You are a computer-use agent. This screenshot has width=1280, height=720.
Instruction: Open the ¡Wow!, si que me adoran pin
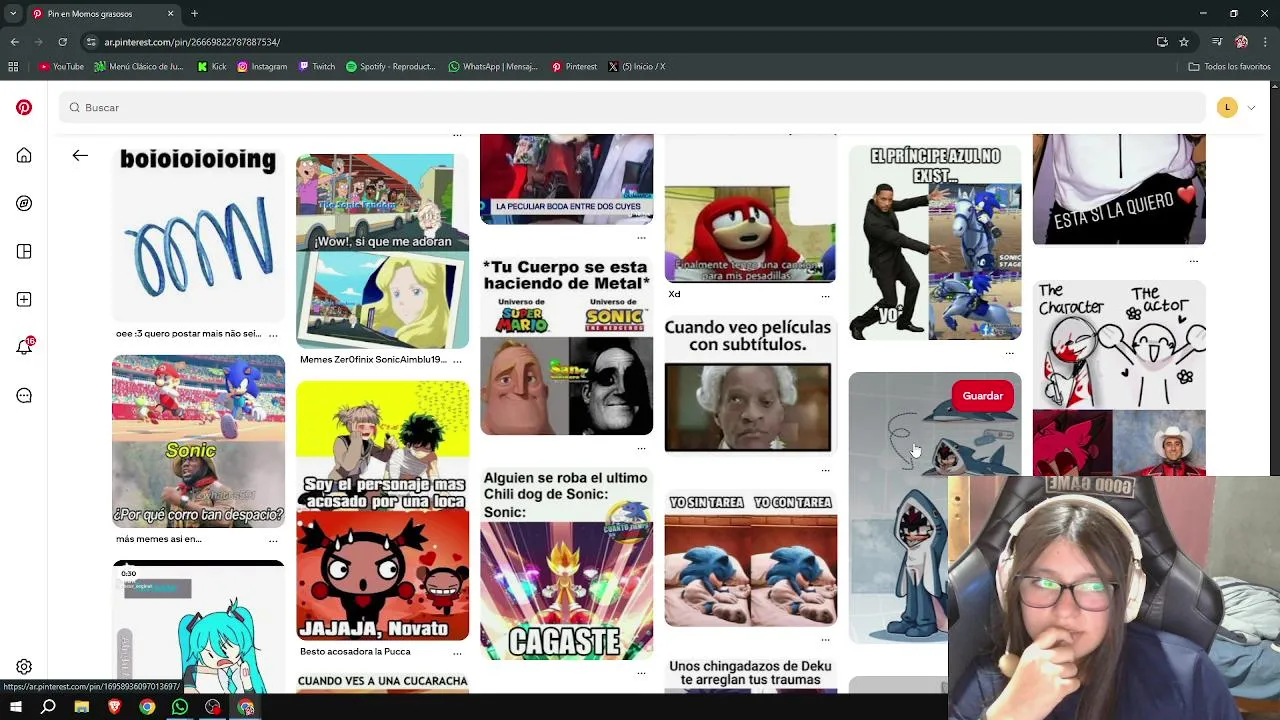coord(382,250)
